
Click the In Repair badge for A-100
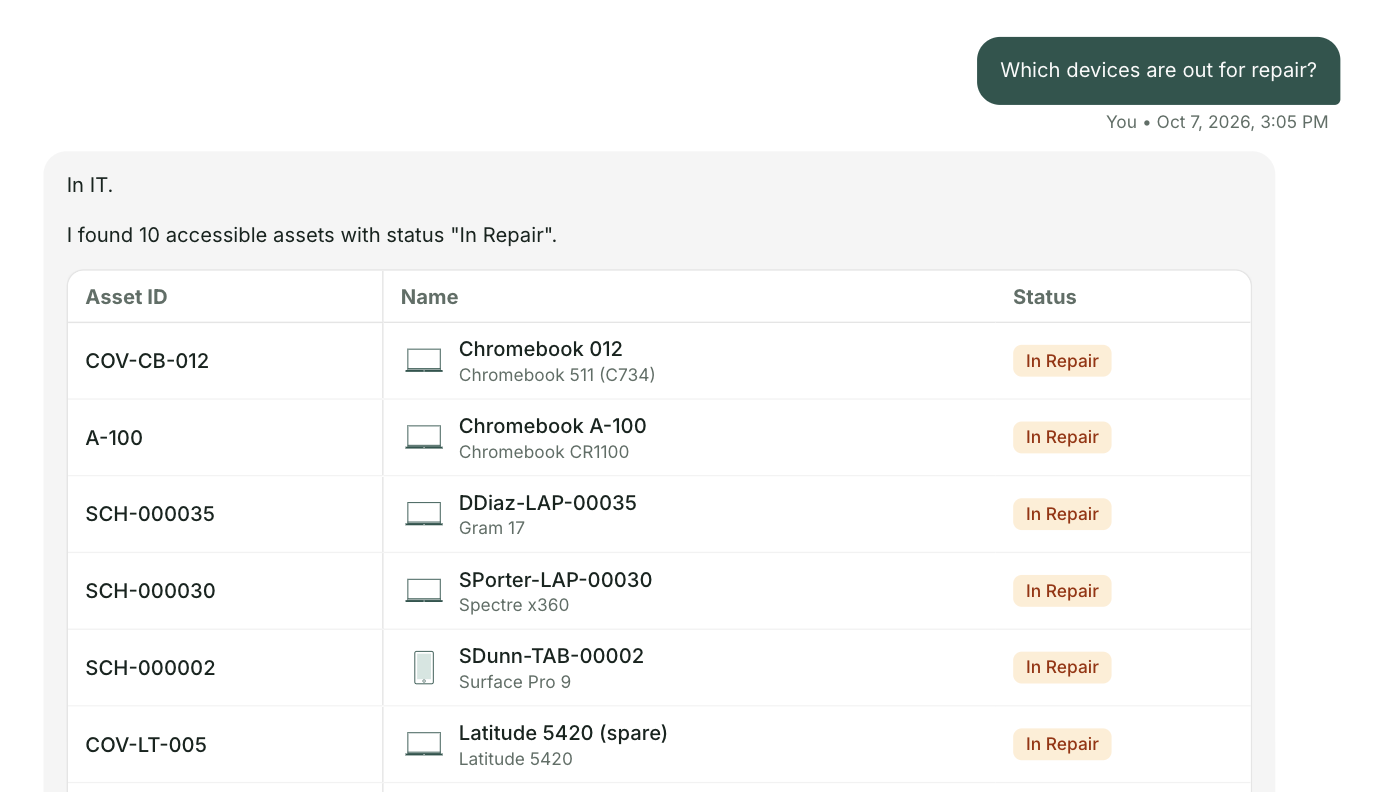[x=1062, y=437]
